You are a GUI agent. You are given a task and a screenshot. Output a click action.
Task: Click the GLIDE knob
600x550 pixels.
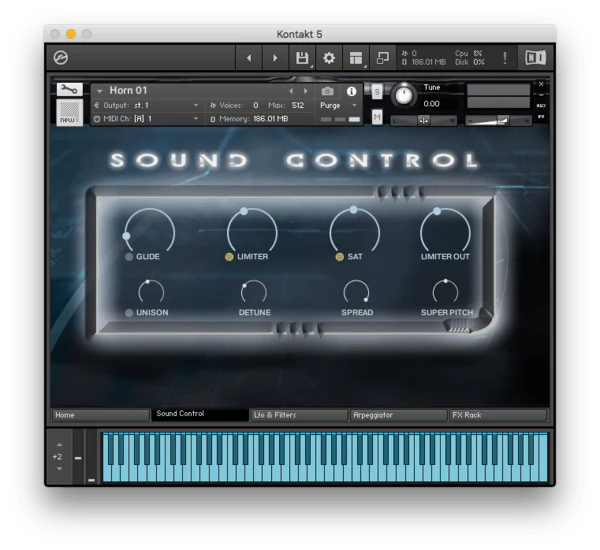point(150,232)
